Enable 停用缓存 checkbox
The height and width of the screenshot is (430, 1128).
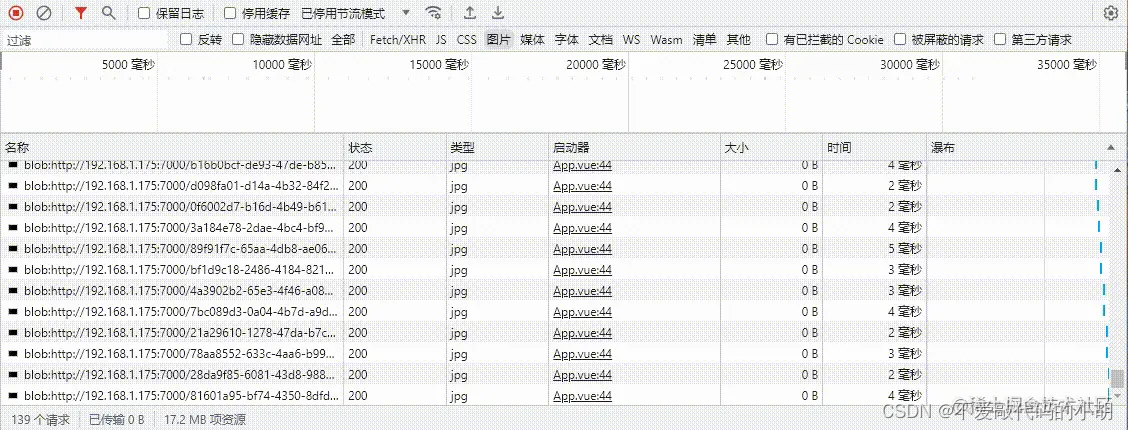[x=230, y=13]
